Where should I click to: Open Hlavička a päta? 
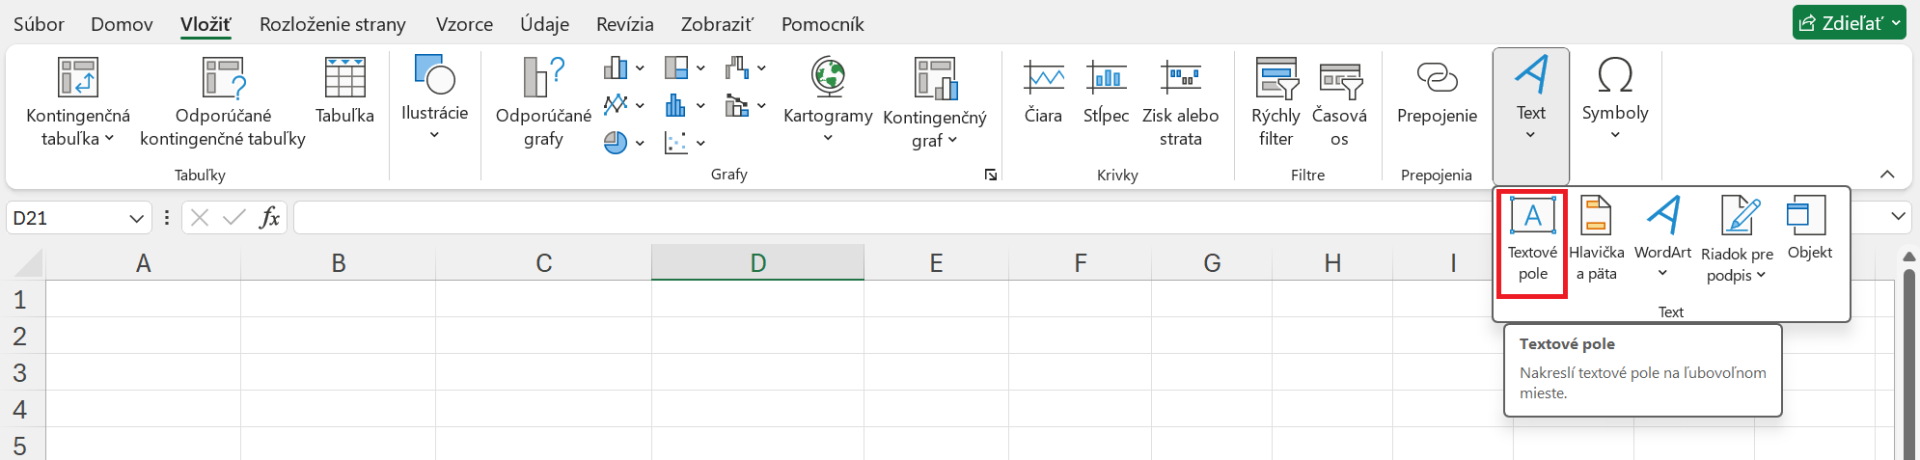point(1596,239)
